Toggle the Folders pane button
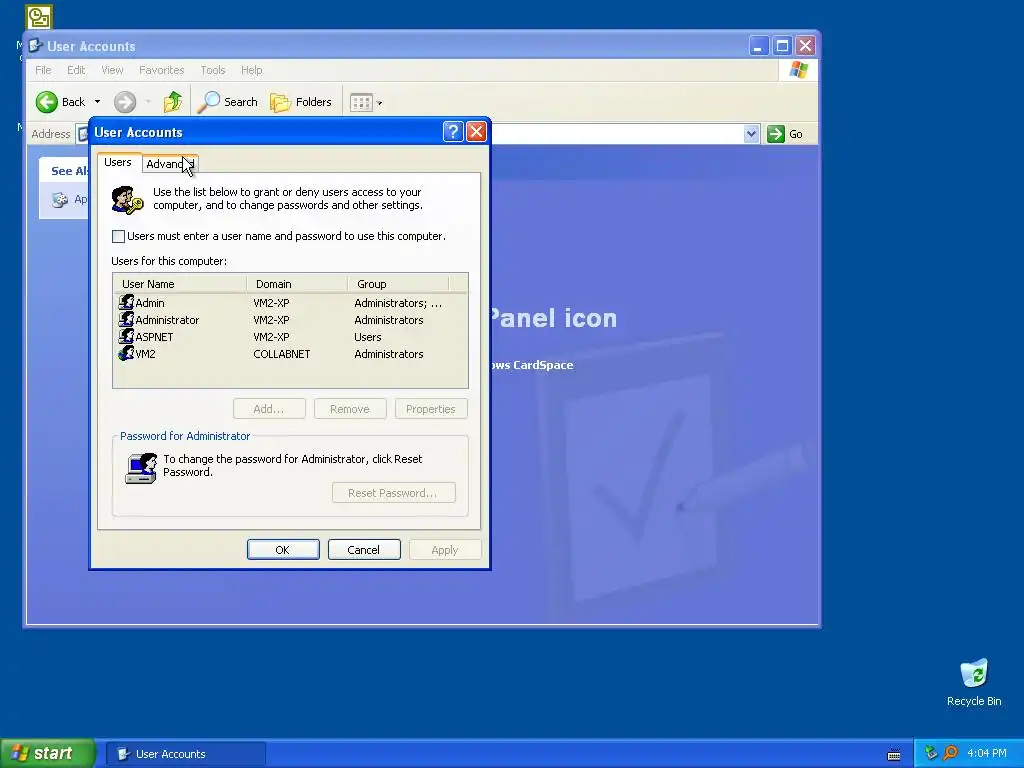1024x768 pixels. click(301, 102)
